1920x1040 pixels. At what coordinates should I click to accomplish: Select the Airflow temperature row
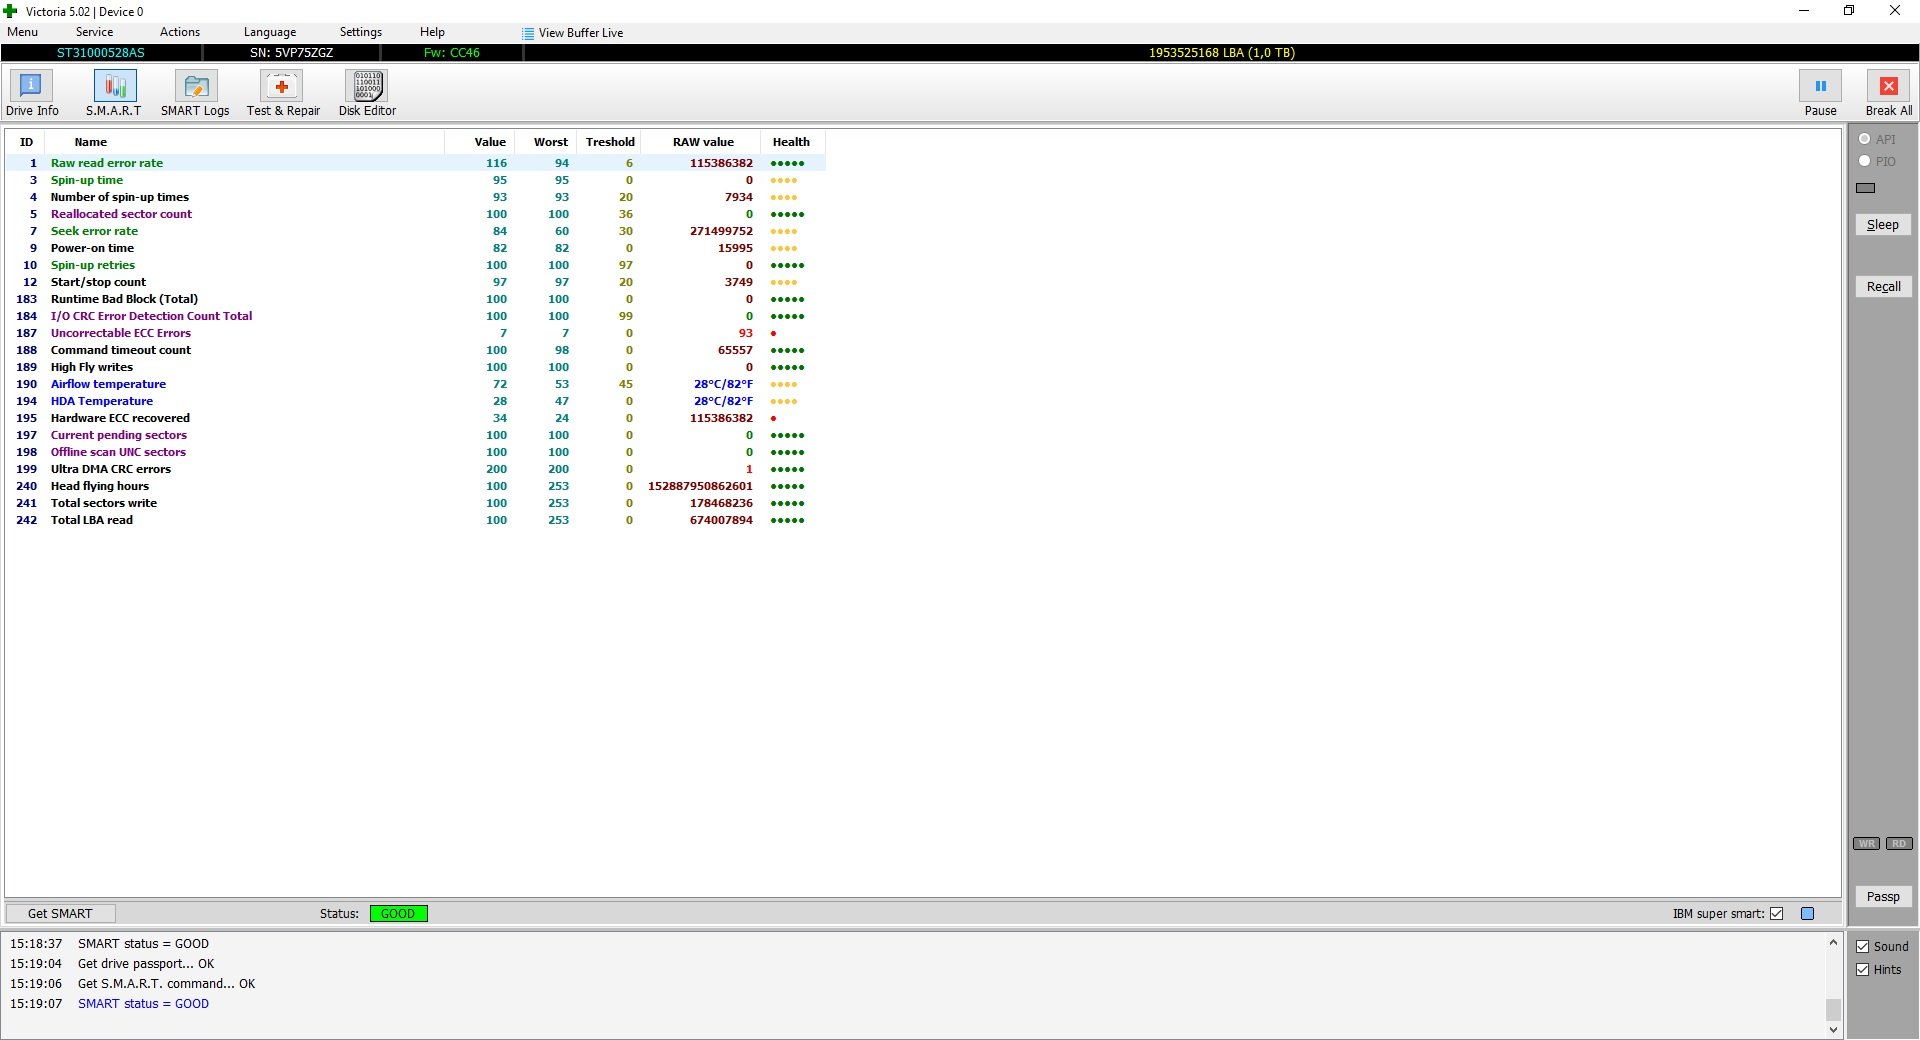(416, 384)
